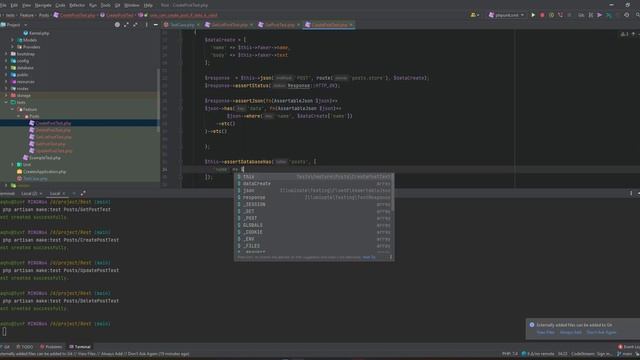Click the phone Listen for PHP Debug icon
This screenshot has width=640, height=360.
pos(560,15)
